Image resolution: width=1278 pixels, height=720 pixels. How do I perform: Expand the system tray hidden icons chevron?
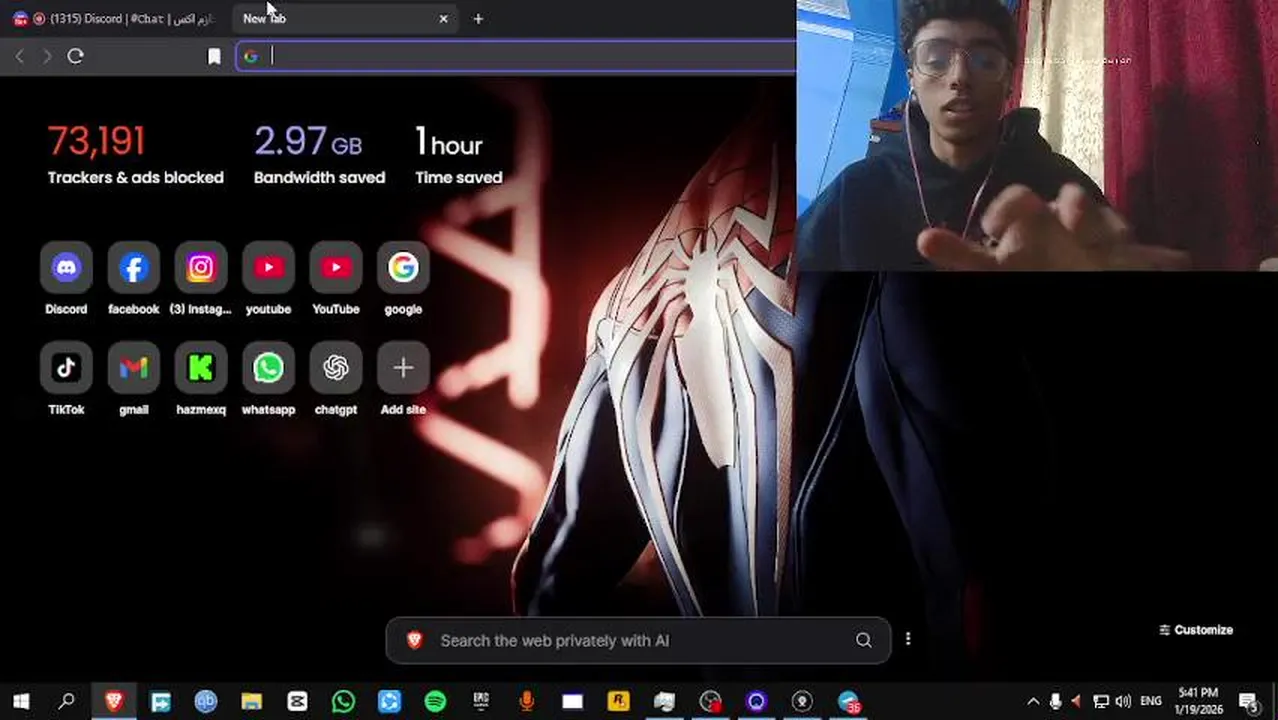pos(1033,702)
